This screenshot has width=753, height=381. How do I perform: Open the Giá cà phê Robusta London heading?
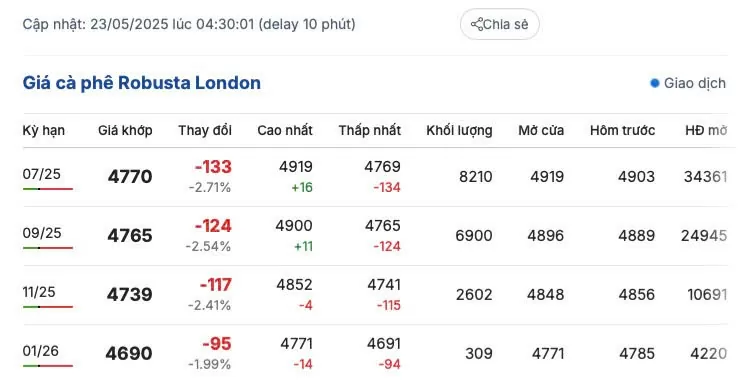(142, 83)
